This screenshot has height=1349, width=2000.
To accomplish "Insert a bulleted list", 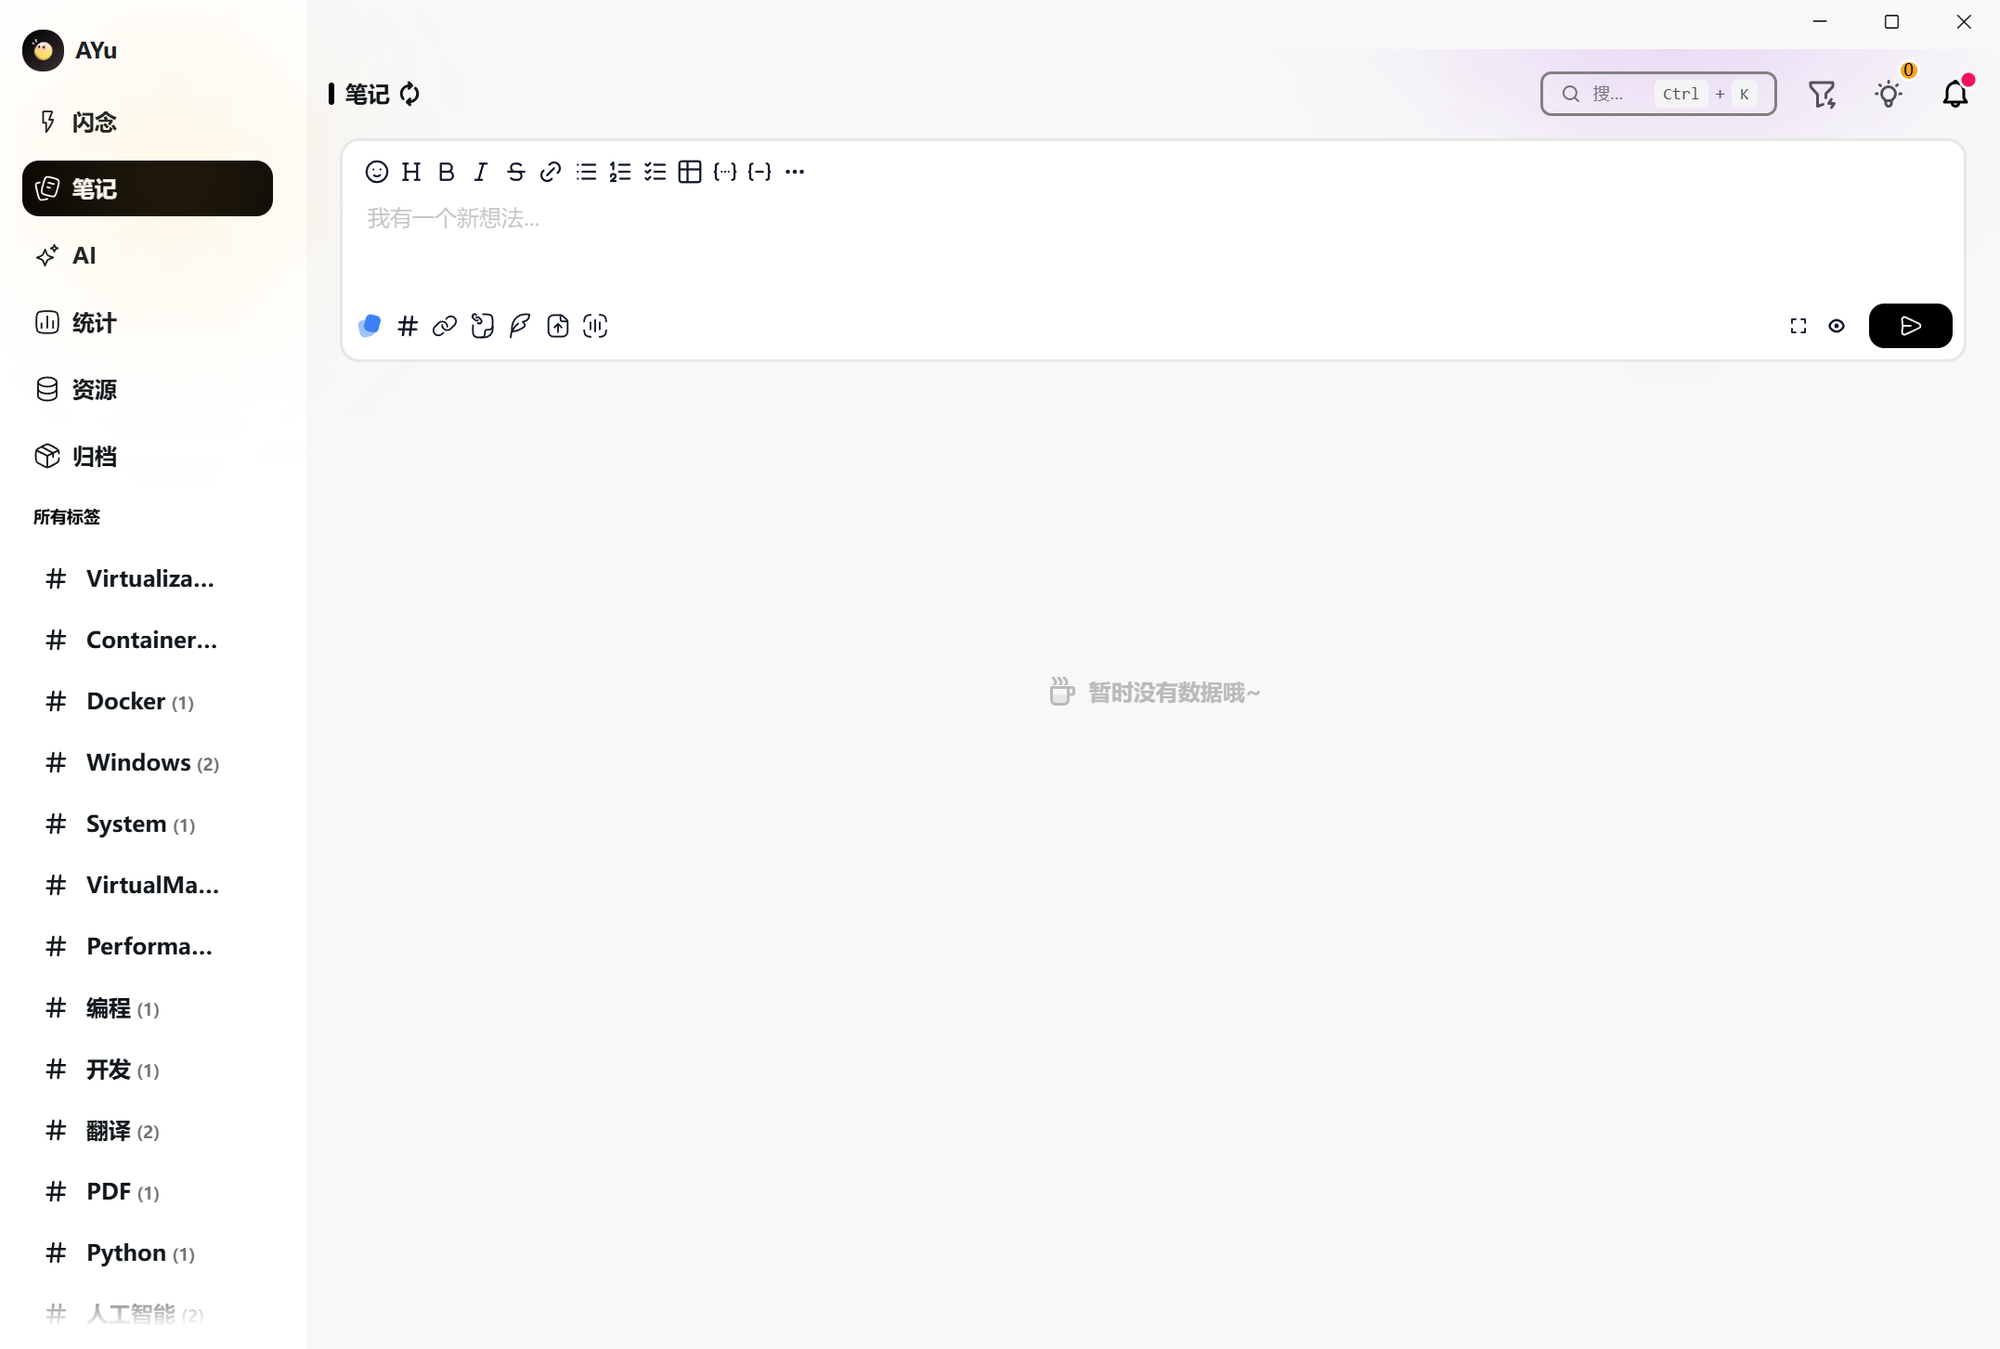I will tap(586, 172).
